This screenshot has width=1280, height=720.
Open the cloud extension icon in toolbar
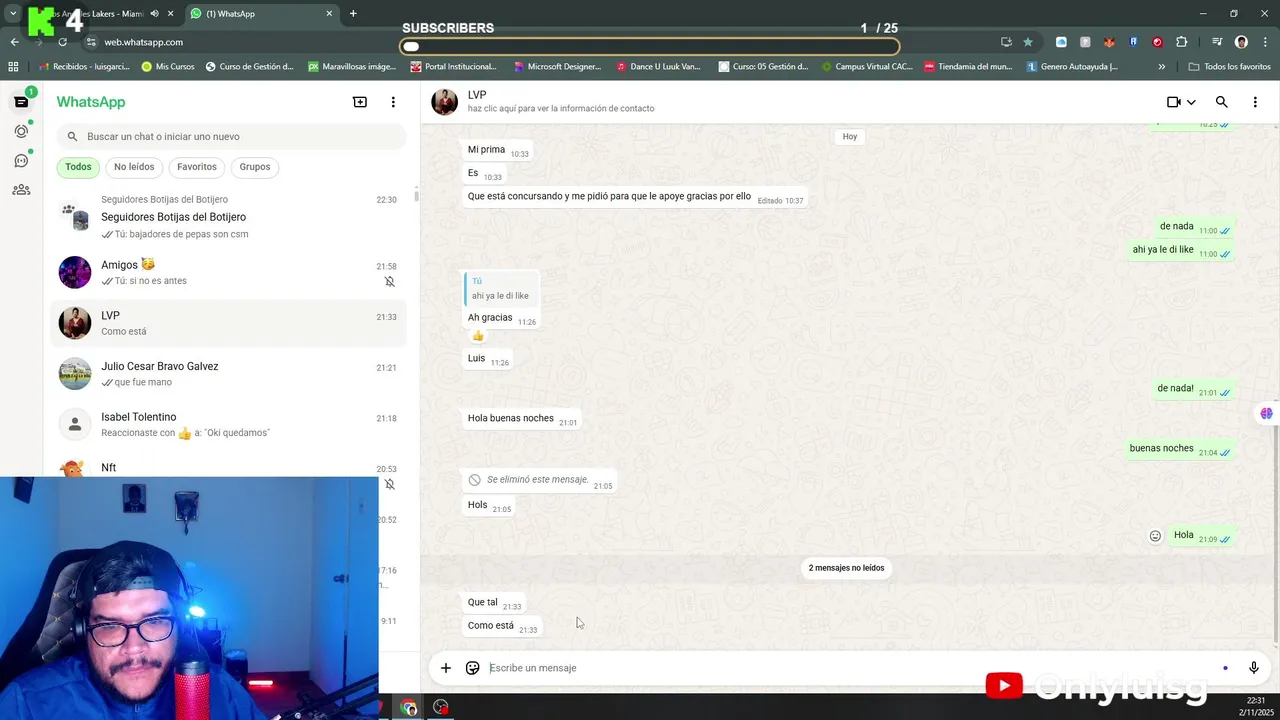point(1061,42)
